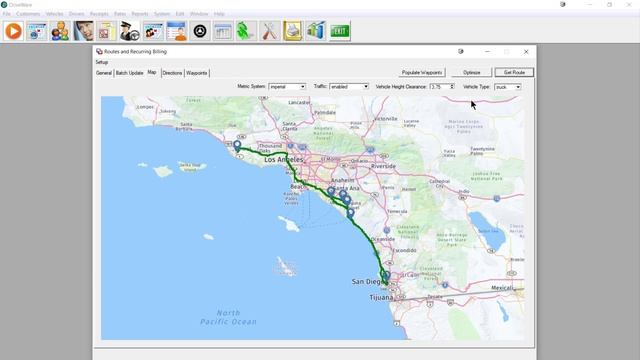Click the orange play button in the toolbar
This screenshot has height=360, width=640.
click(x=13, y=31)
